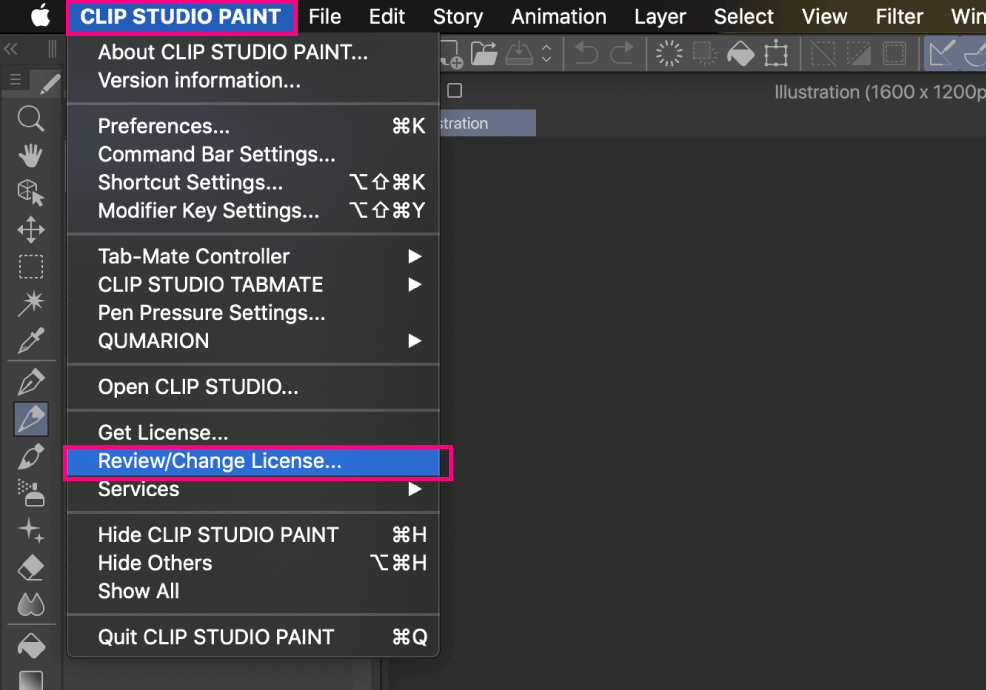Toggle the small checkbox below the command bar
986x690 pixels.
[454, 91]
